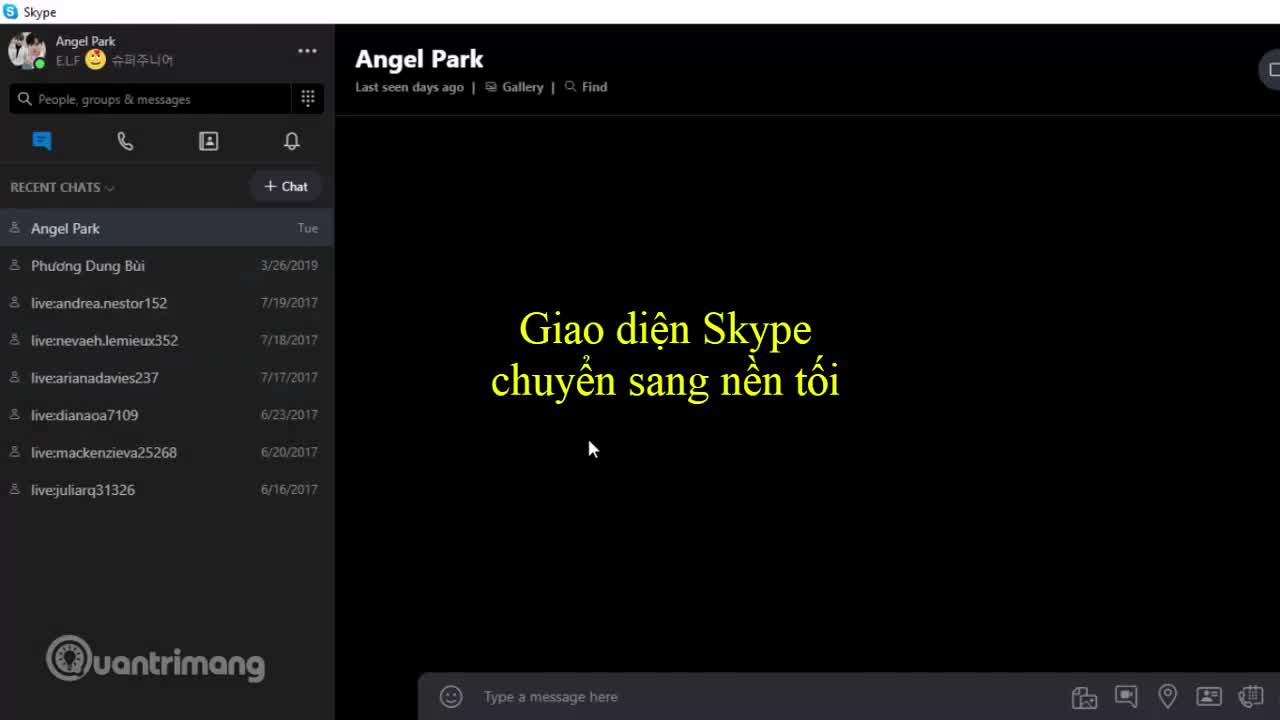
Task: Click the Angel Park profile name in sidebar
Action: 86,41
